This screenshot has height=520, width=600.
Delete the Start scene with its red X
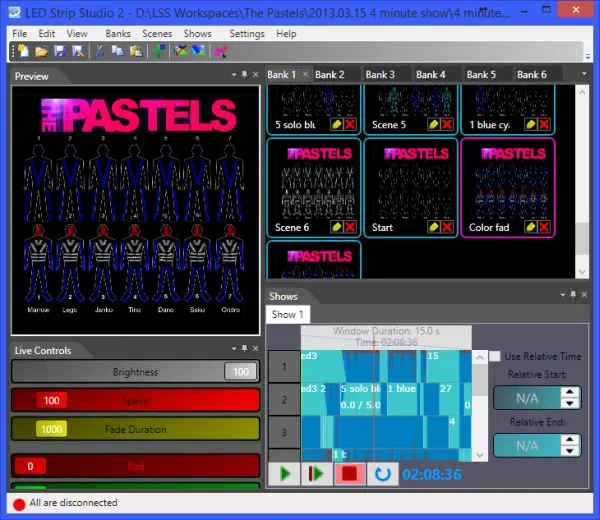[447, 227]
